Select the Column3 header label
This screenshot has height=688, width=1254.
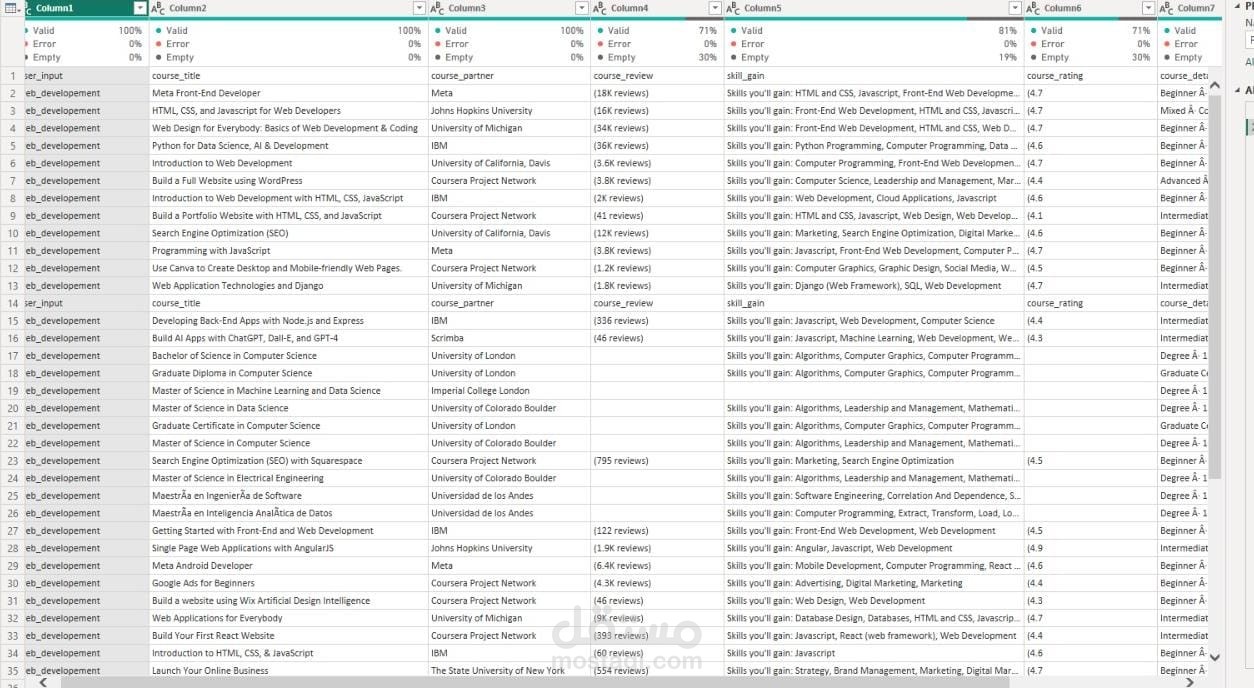467,8
